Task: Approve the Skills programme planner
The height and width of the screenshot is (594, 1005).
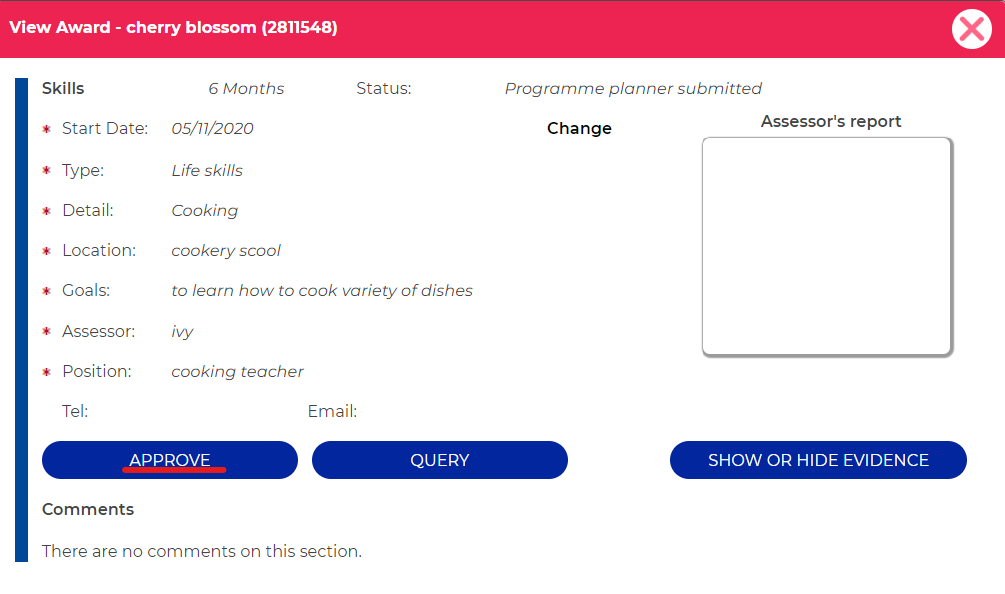Action: (x=170, y=460)
